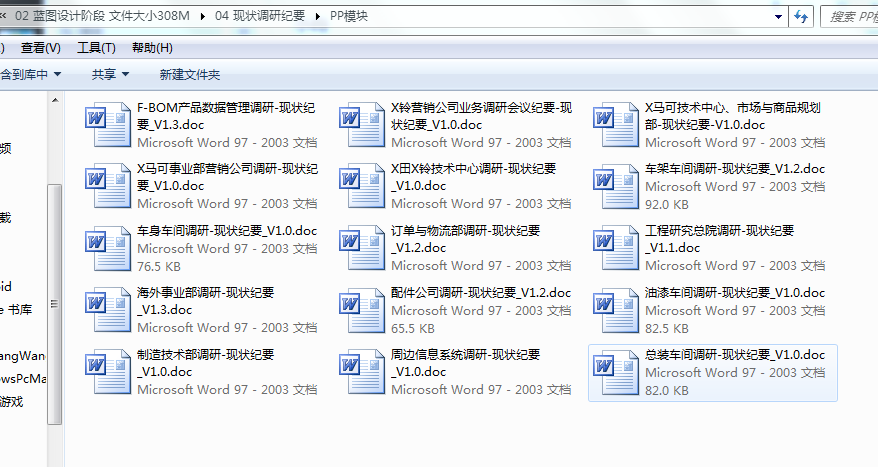The image size is (878, 467).
Task: Open the 含到库中 dropdown menu
Action: coord(31,74)
